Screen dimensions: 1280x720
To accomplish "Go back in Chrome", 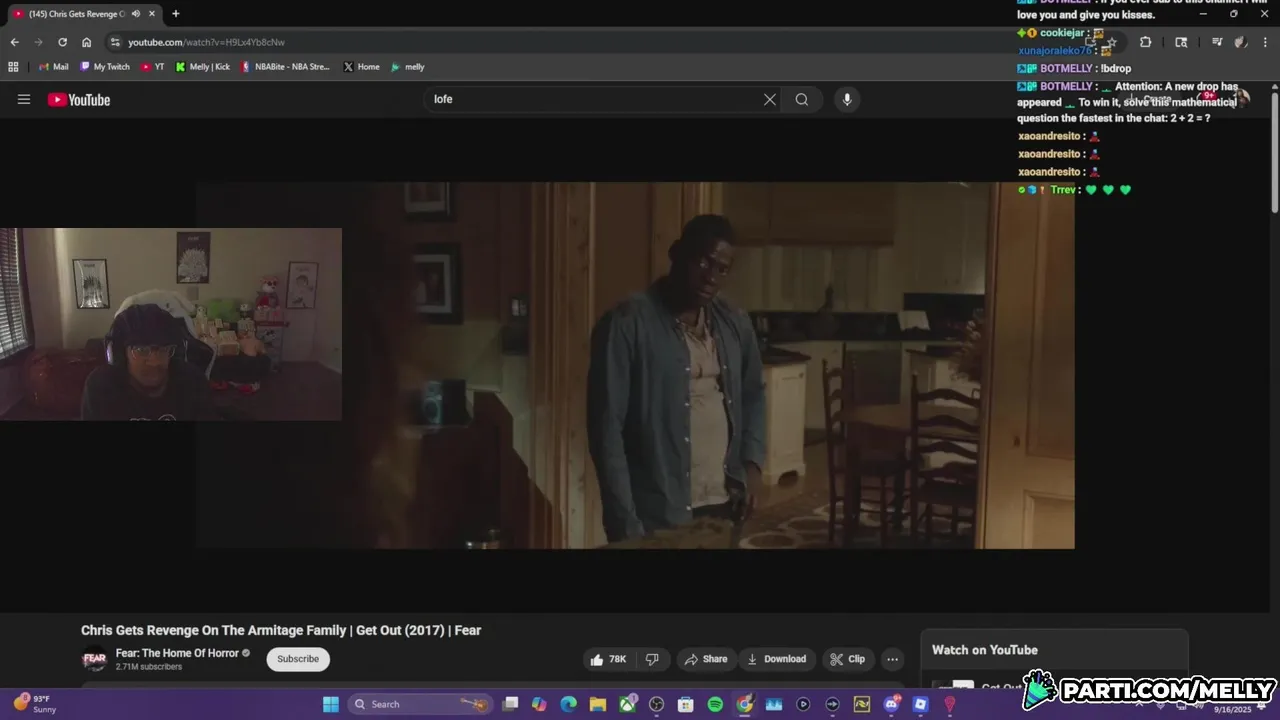I will click(x=14, y=42).
